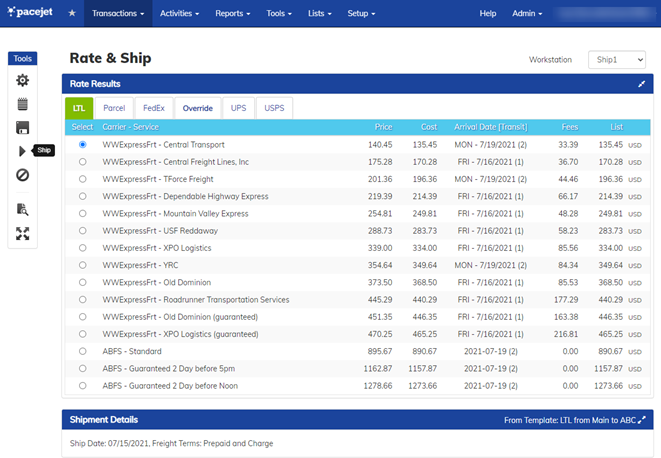Choose Mountain Valley Express rate
The height and width of the screenshot is (458, 661).
point(83,213)
